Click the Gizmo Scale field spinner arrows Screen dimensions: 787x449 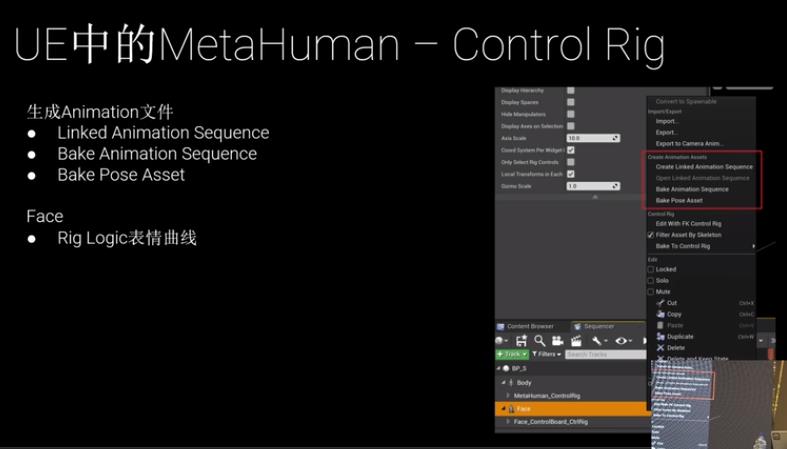pos(615,186)
